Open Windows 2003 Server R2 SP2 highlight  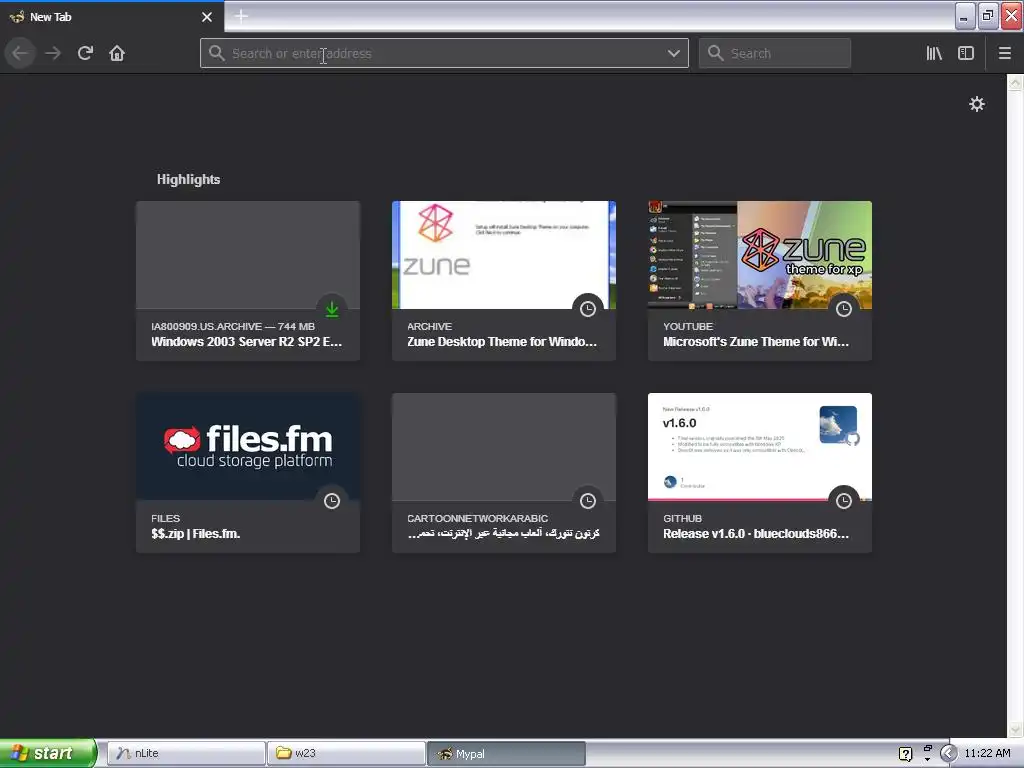point(248,281)
